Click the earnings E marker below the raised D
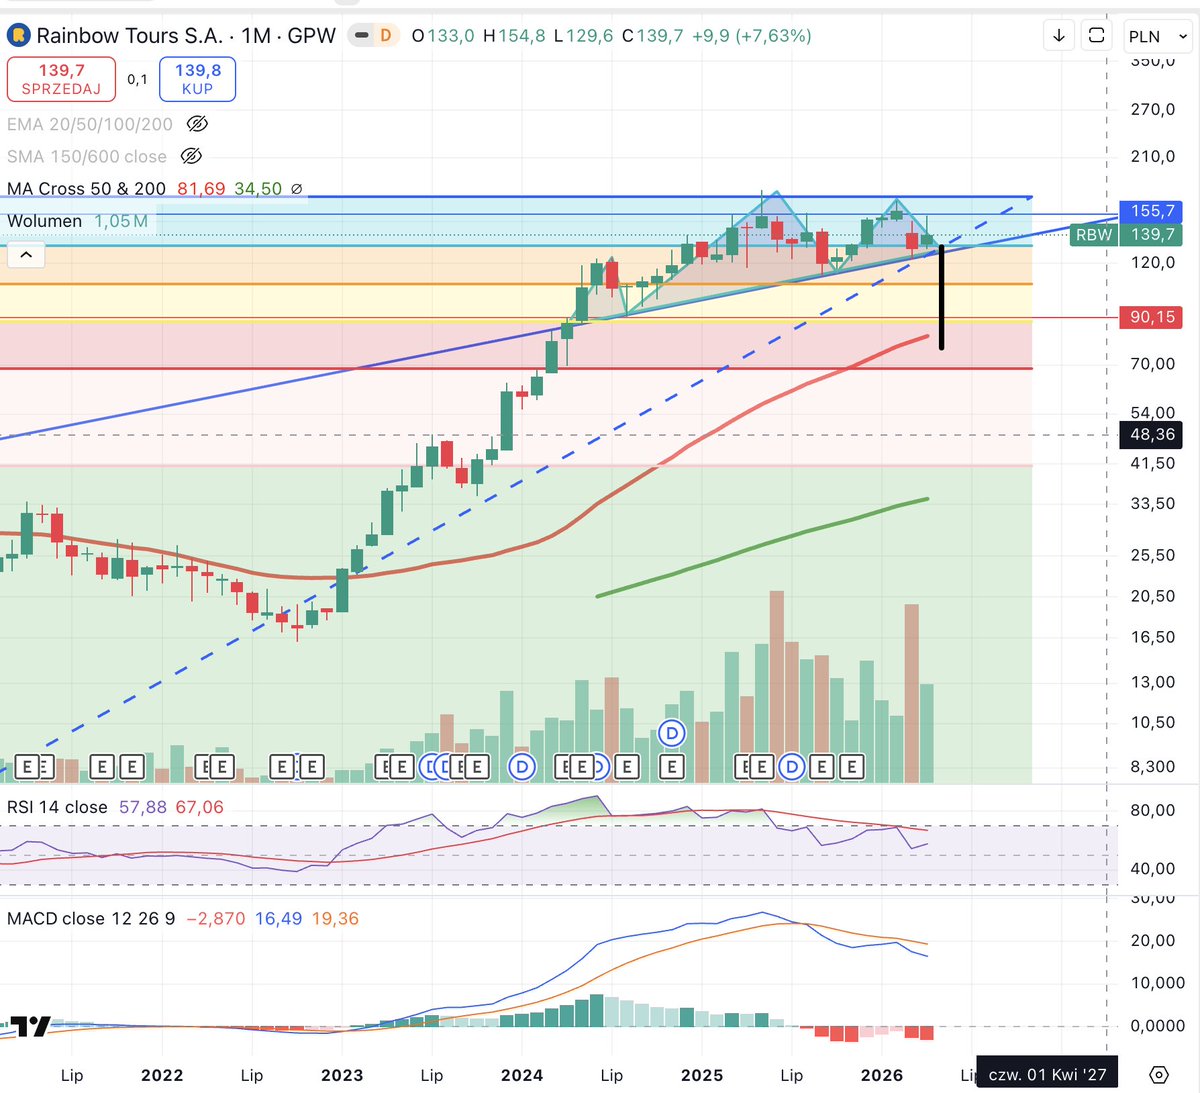 (672, 767)
